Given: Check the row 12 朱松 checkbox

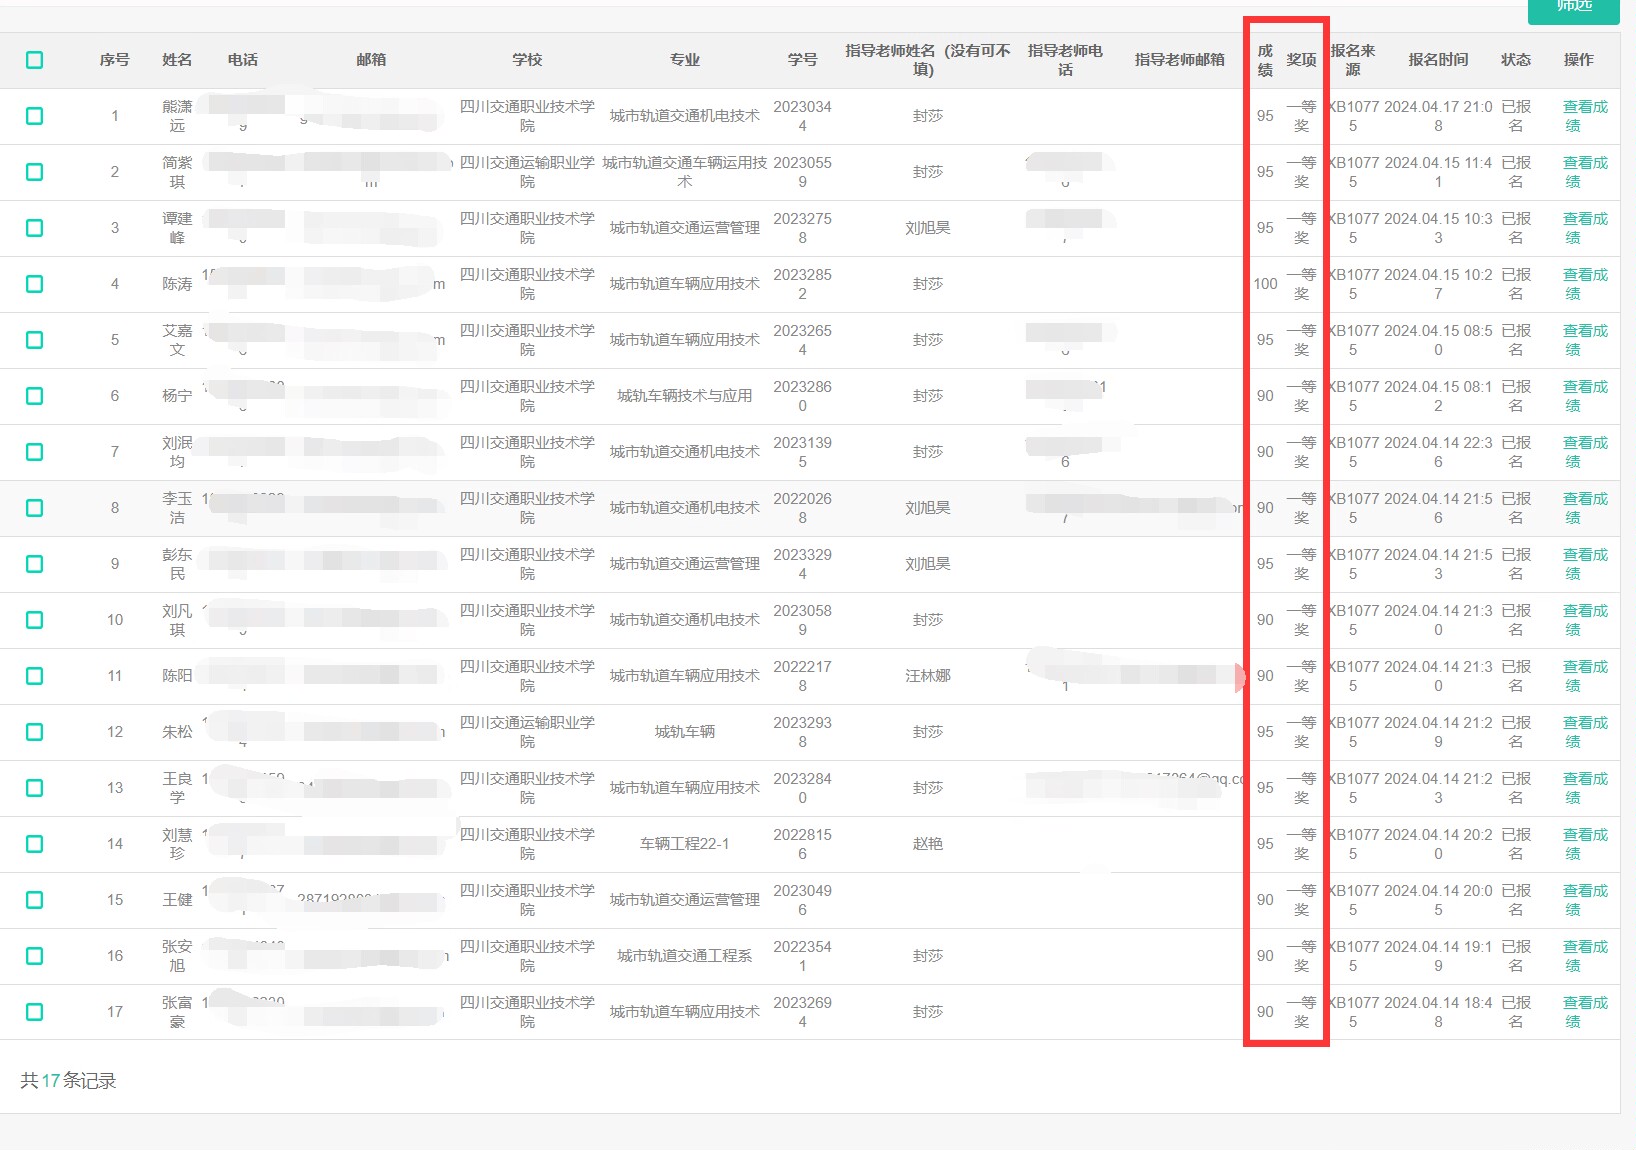Looking at the screenshot, I should tap(35, 732).
